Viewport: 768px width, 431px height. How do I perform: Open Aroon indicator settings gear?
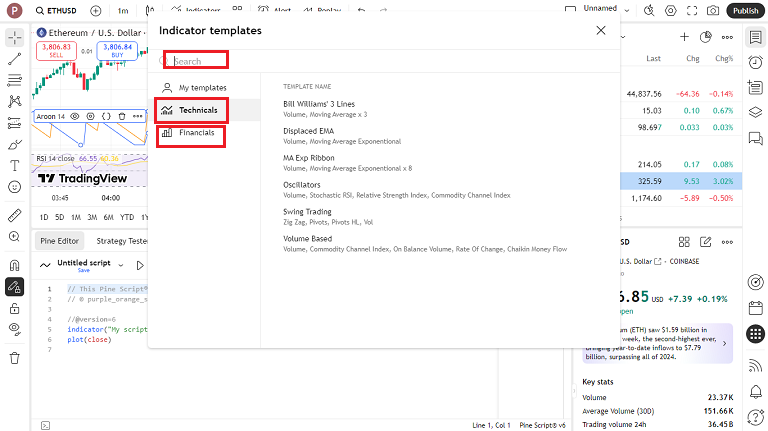click(x=90, y=116)
